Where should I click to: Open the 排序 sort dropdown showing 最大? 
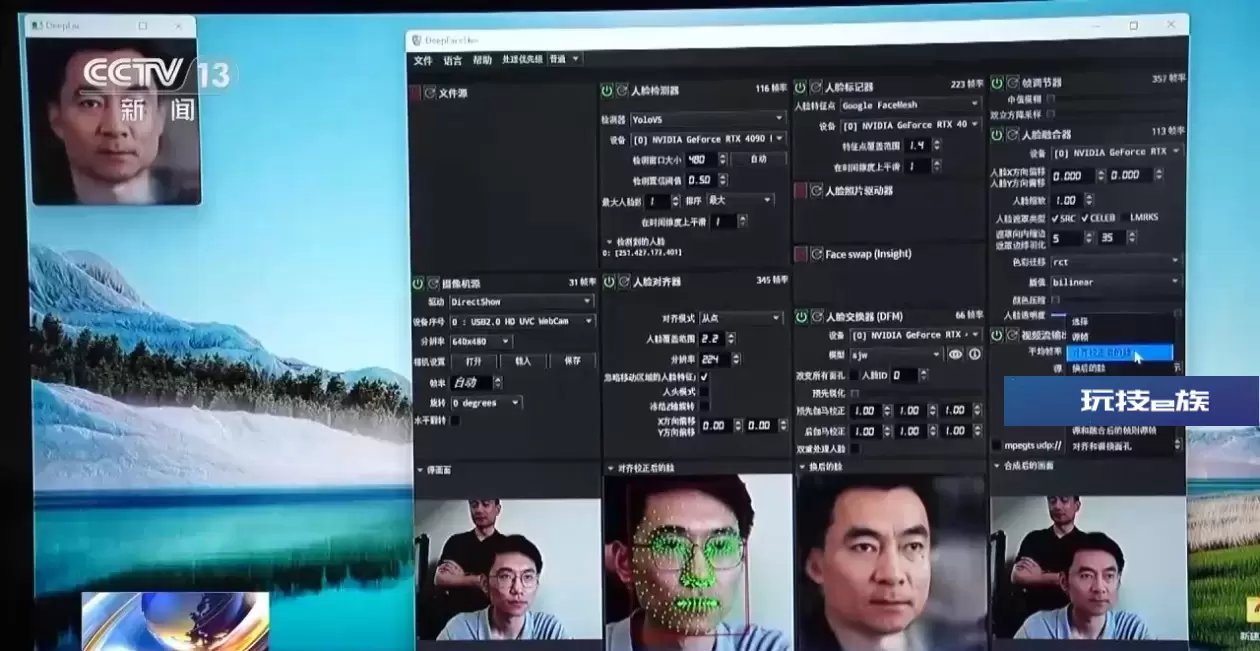click(740, 200)
